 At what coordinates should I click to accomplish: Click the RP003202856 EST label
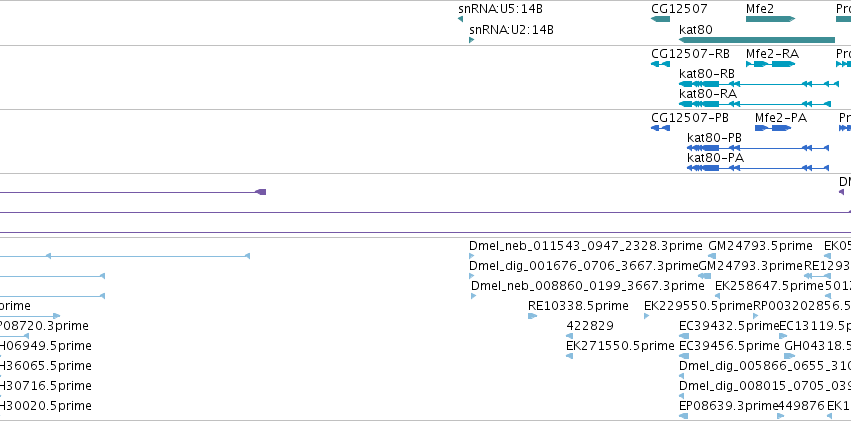[802, 306]
